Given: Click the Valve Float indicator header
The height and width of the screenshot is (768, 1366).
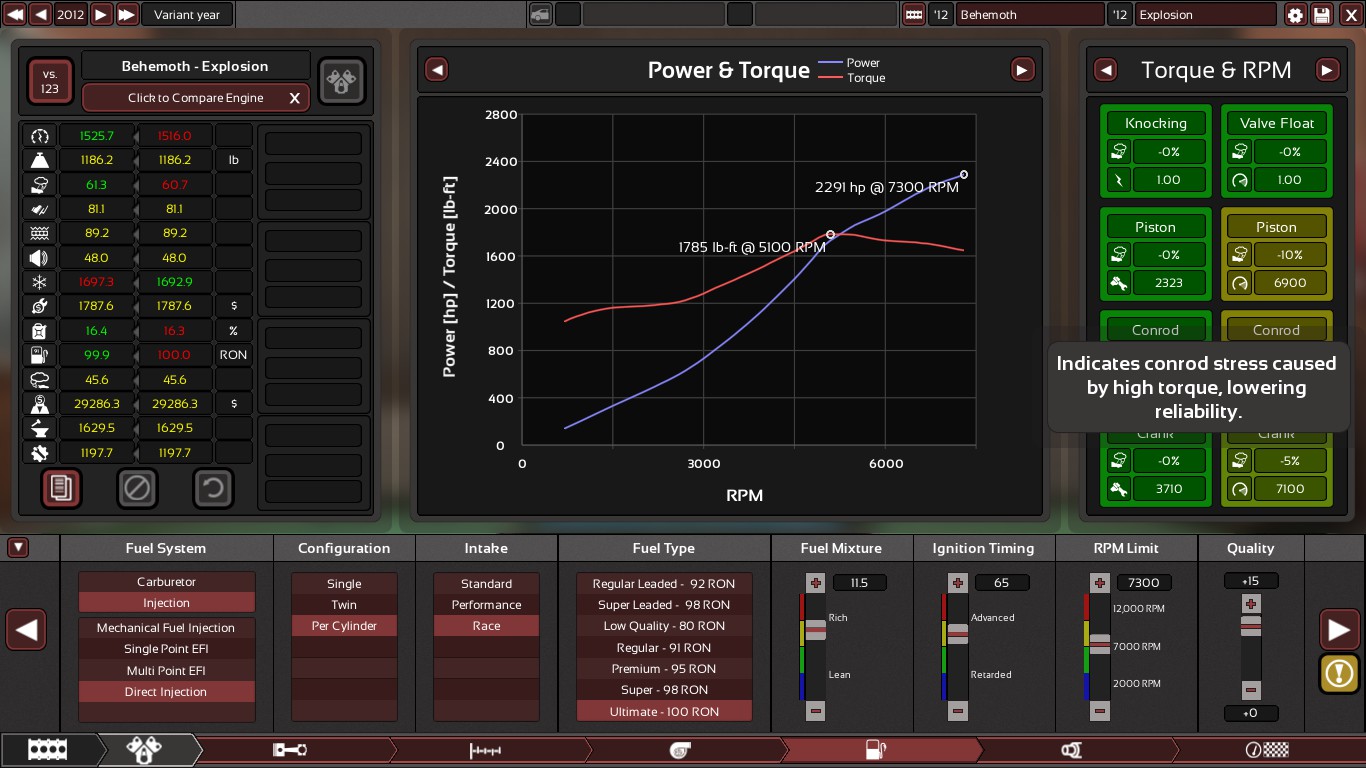Looking at the screenshot, I should (1277, 123).
